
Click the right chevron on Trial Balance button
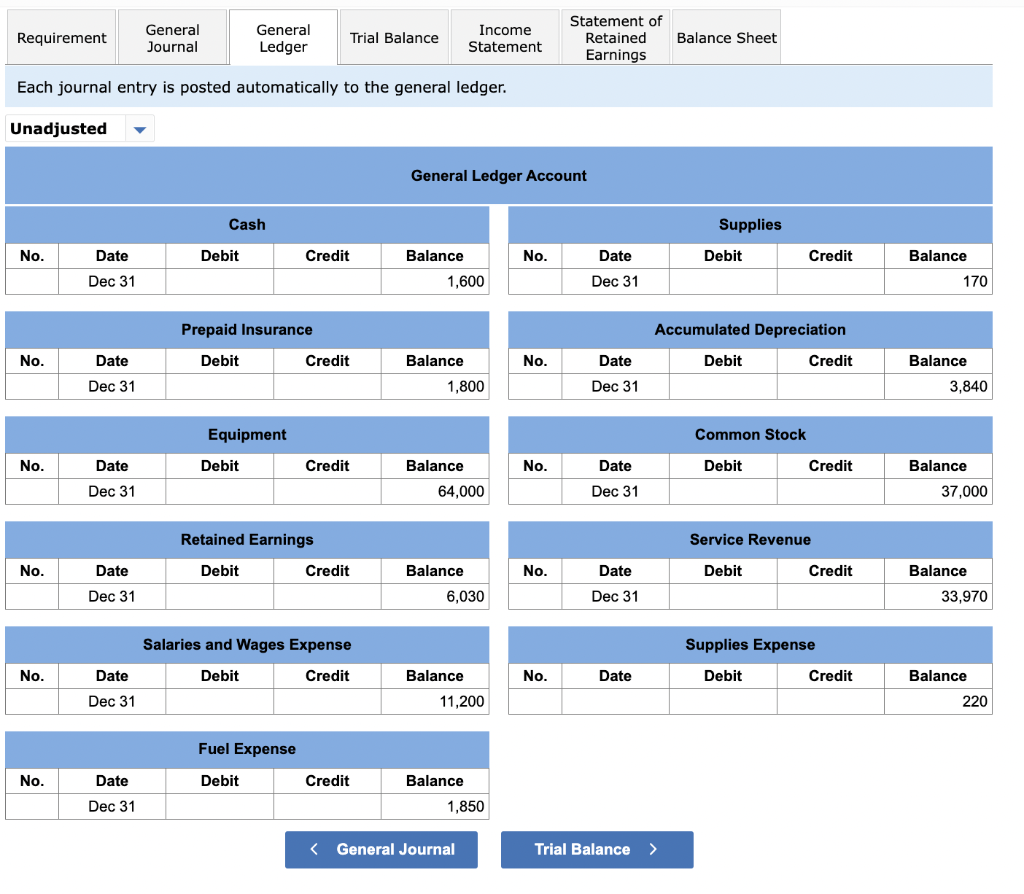653,849
